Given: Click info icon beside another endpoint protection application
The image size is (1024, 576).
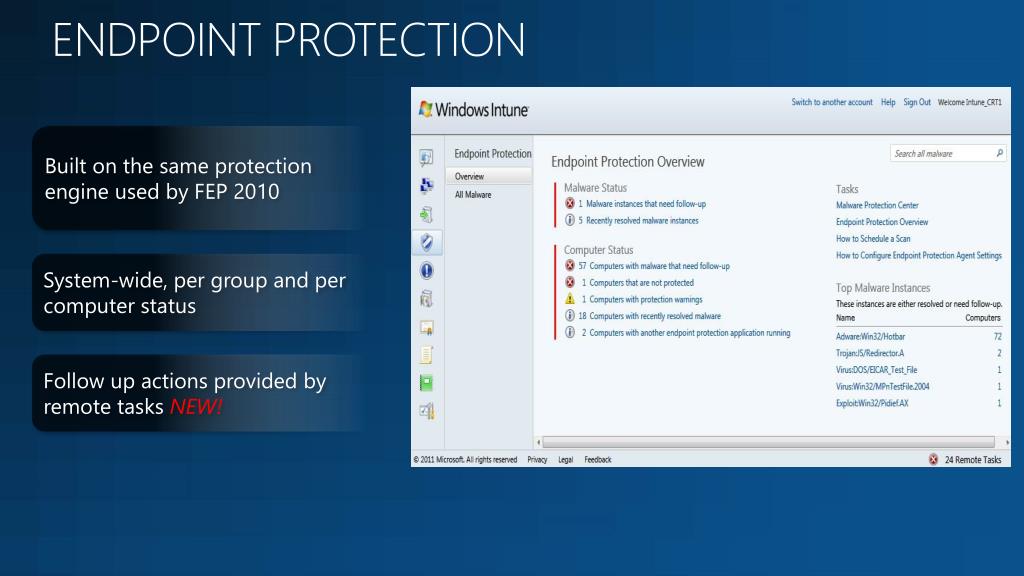Looking at the screenshot, I should (570, 332).
